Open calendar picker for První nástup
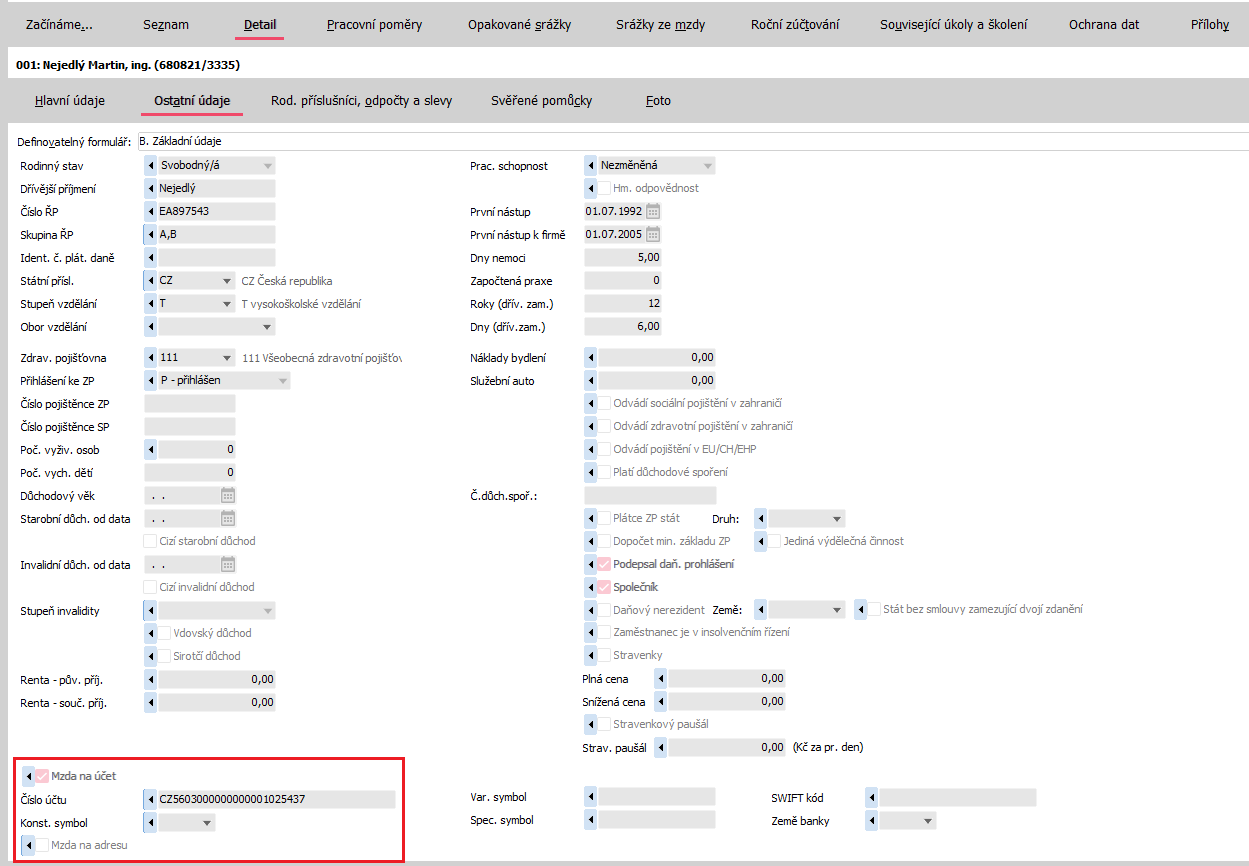 653,211
